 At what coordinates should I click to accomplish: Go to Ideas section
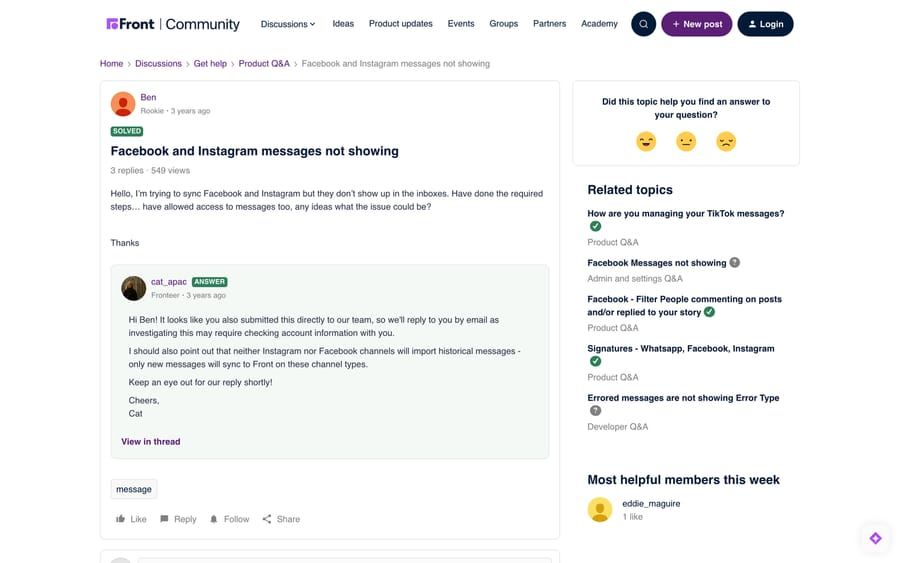343,24
